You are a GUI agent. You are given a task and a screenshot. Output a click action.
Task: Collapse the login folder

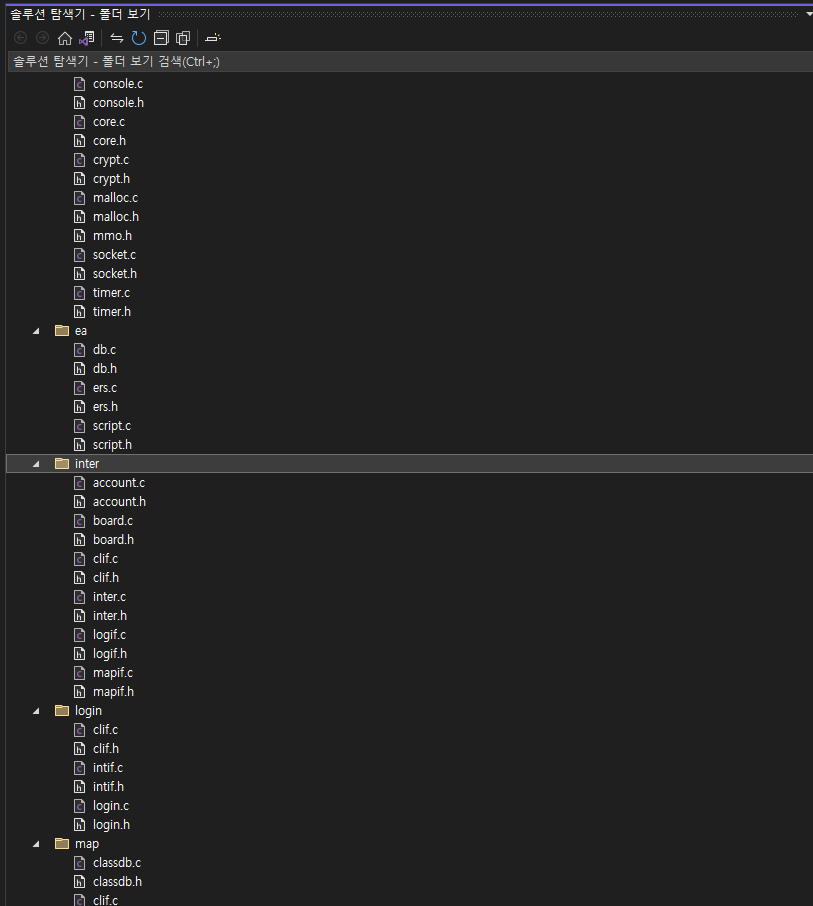36,711
